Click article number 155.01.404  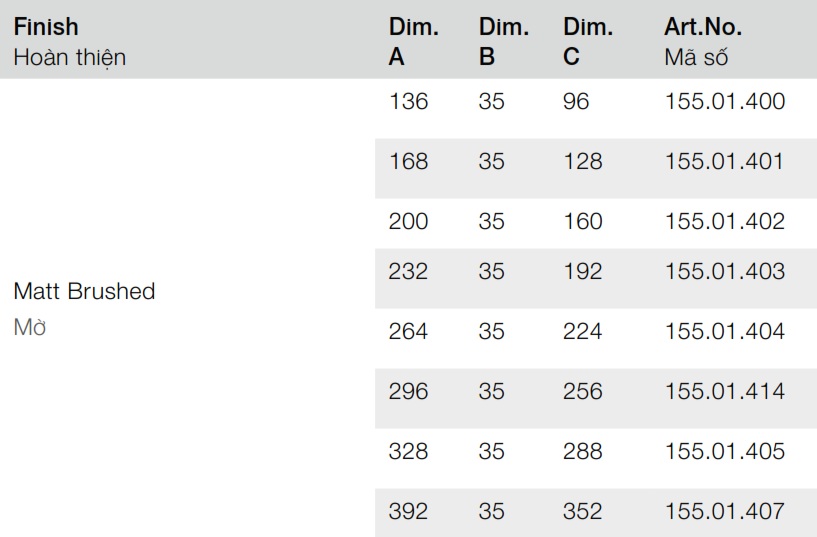(x=724, y=331)
